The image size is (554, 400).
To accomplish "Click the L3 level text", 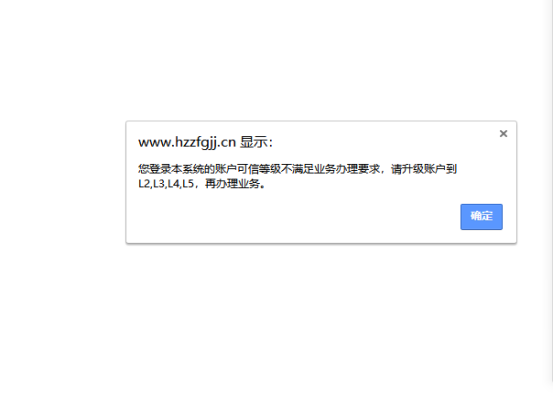I will tap(159, 184).
